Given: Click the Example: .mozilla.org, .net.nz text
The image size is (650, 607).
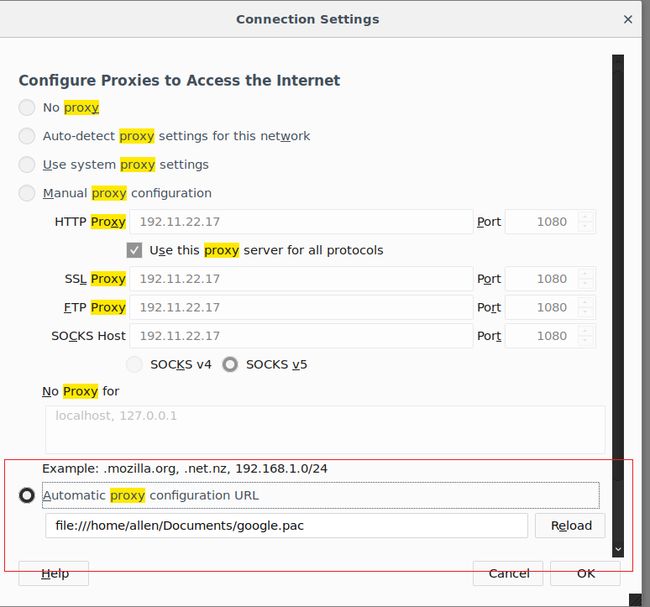Looking at the screenshot, I should [184, 469].
